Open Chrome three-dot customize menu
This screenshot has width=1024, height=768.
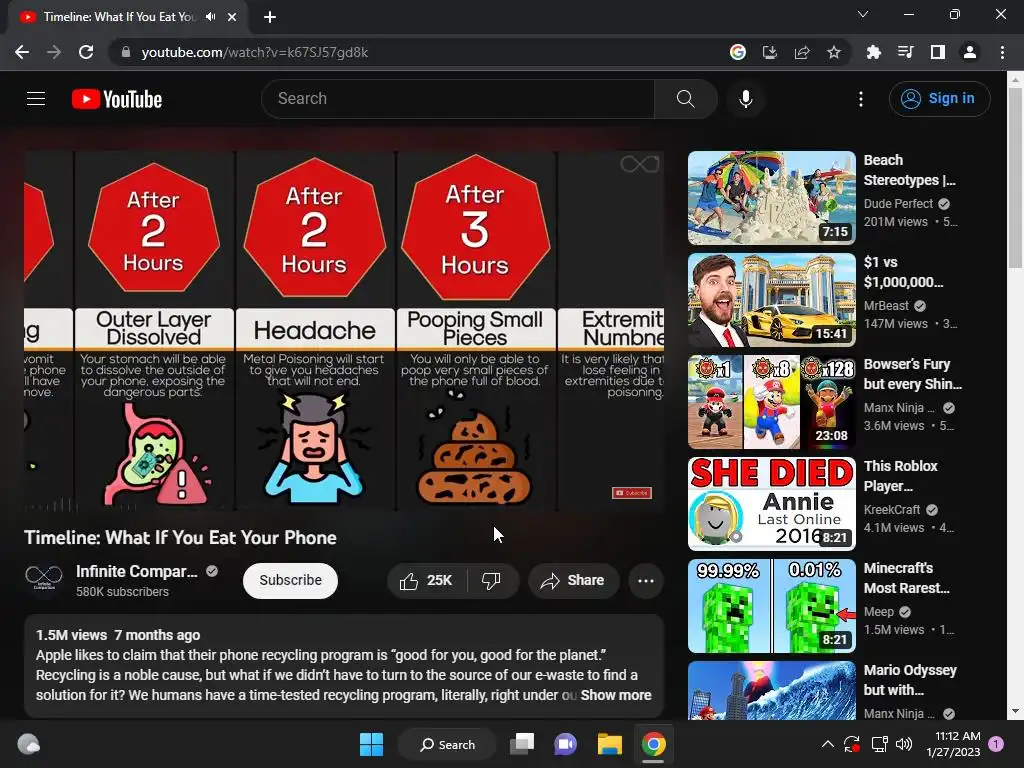(x=1002, y=52)
